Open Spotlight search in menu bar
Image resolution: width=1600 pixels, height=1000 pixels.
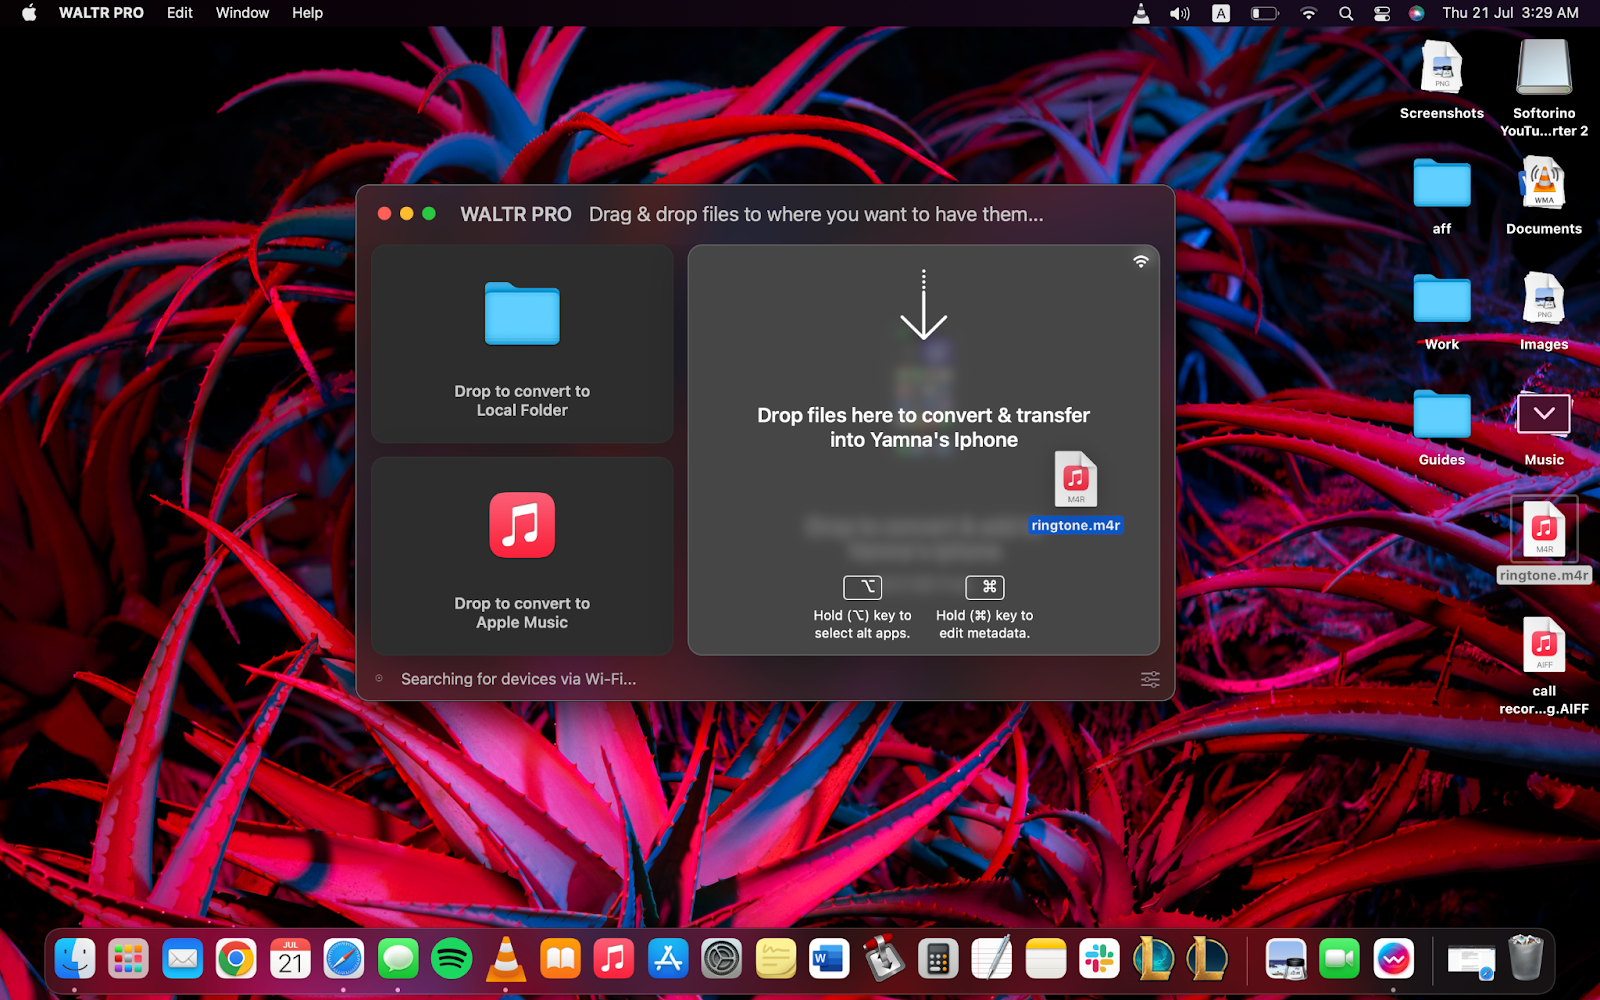point(1346,13)
